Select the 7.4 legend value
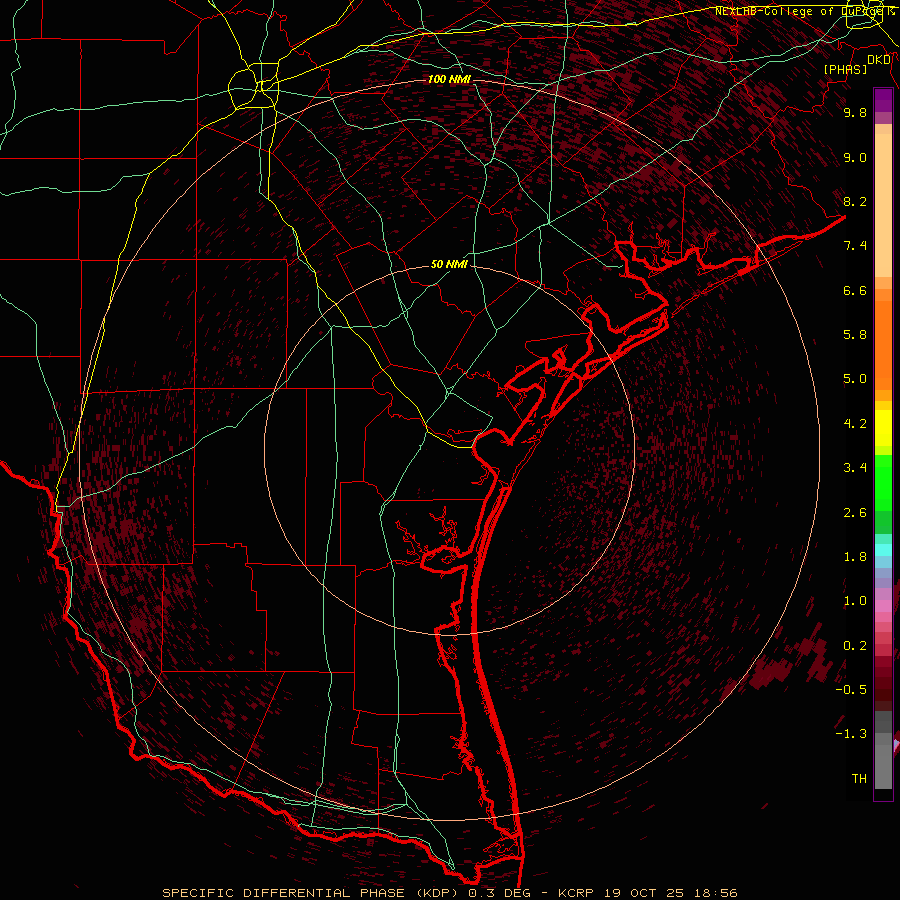This screenshot has height=900, width=900. point(855,246)
